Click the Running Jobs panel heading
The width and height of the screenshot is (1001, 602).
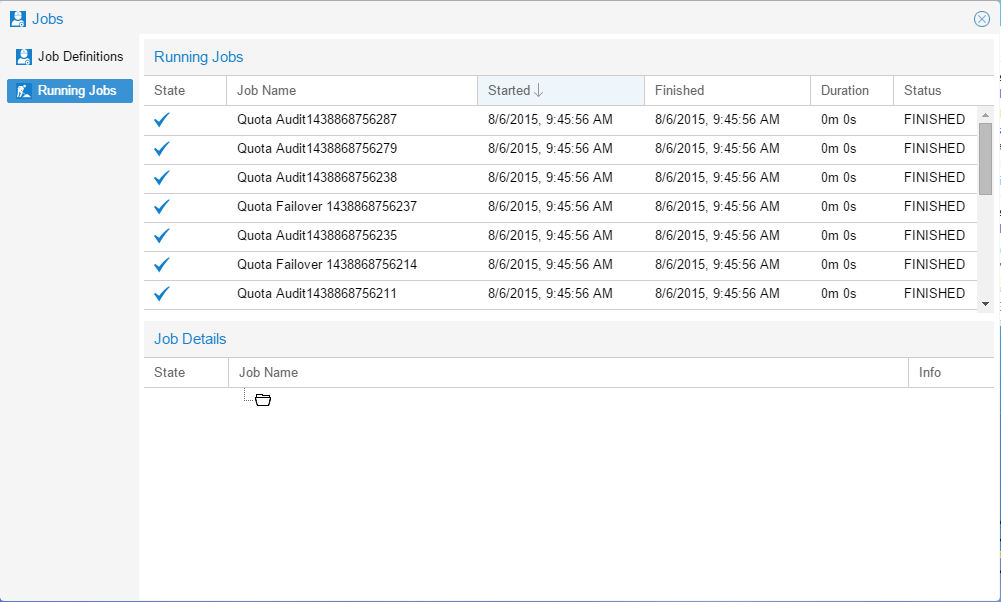(199, 57)
